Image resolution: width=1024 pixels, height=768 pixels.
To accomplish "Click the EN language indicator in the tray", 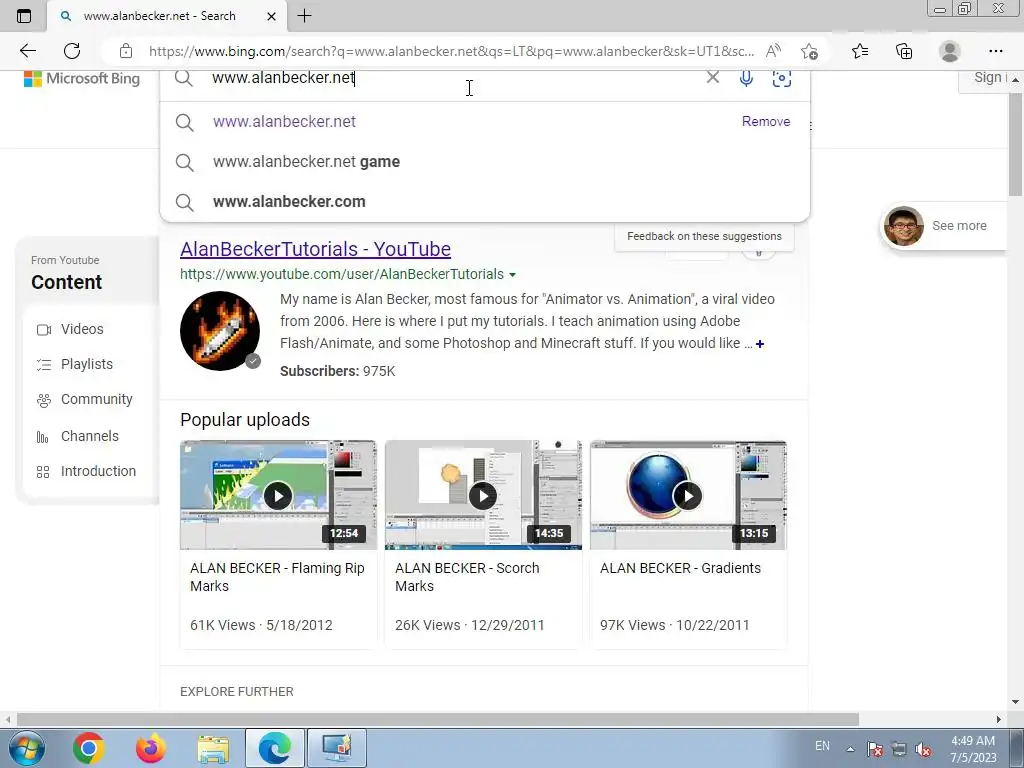I will coord(822,746).
